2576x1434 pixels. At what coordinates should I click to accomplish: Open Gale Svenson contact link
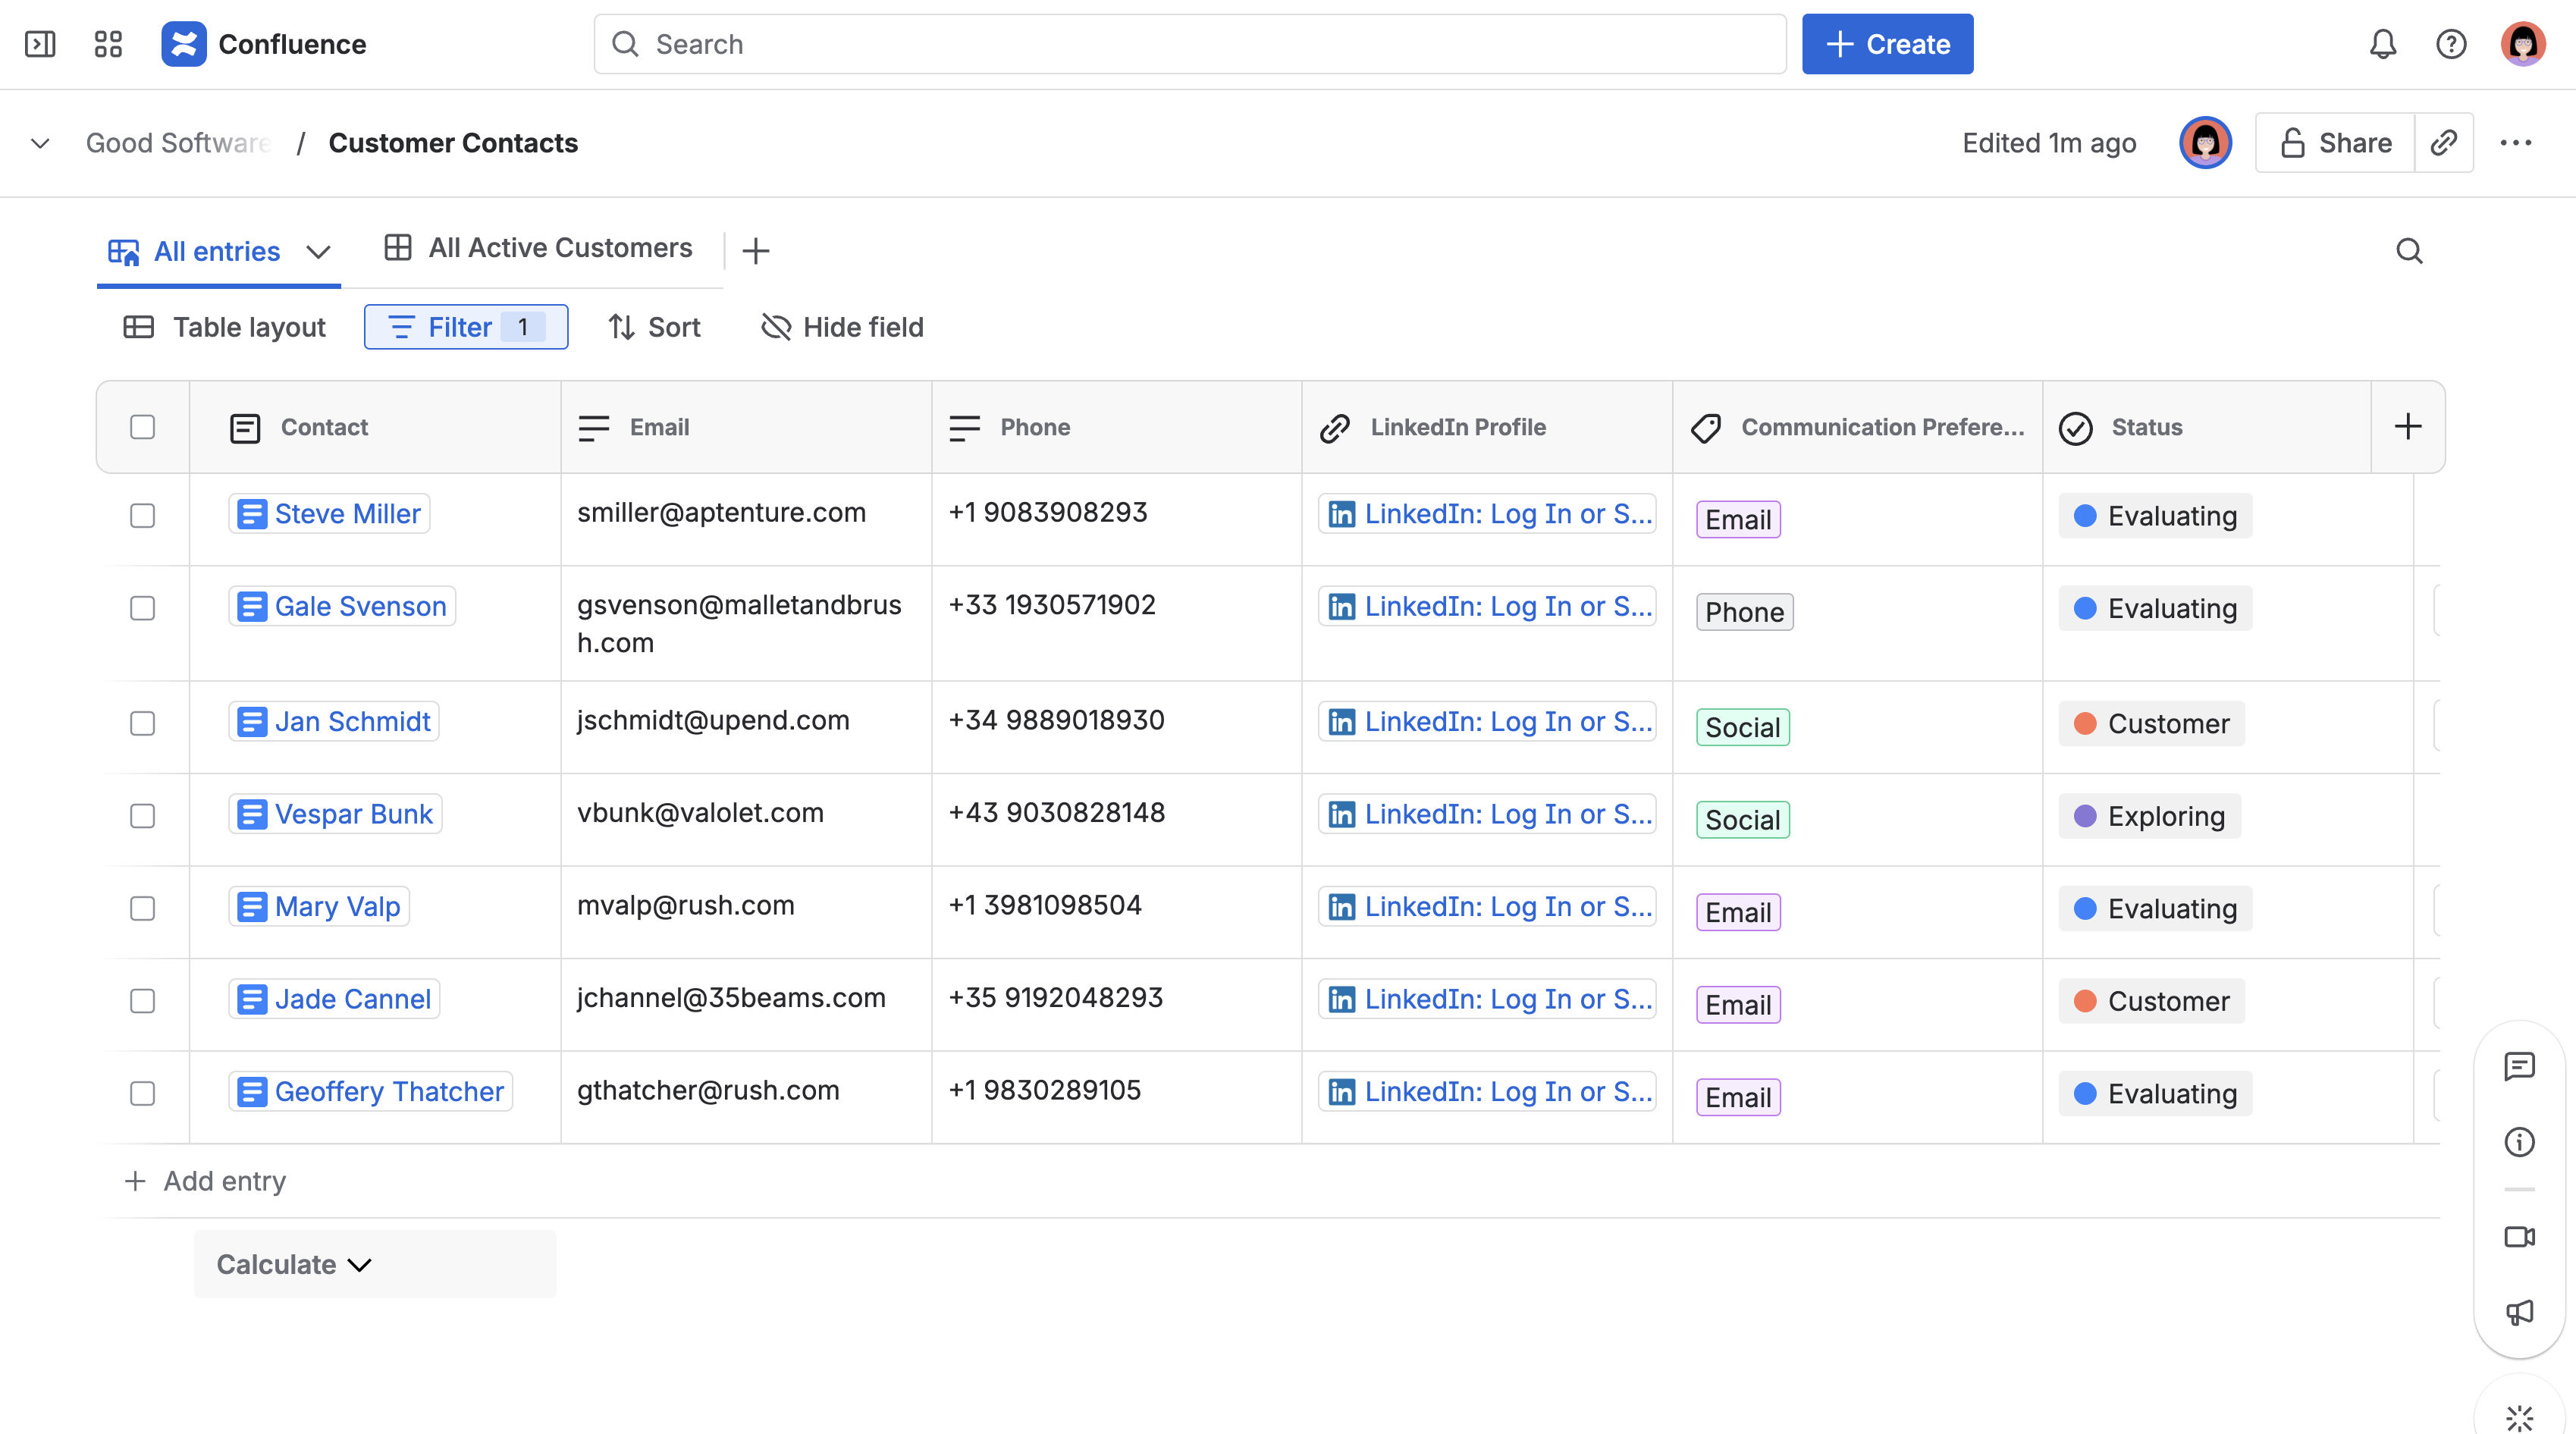[360, 607]
